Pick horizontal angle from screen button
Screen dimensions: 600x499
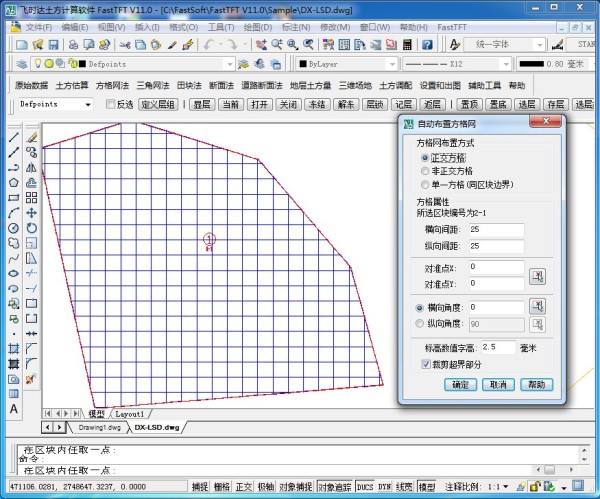pyautogui.click(x=537, y=307)
